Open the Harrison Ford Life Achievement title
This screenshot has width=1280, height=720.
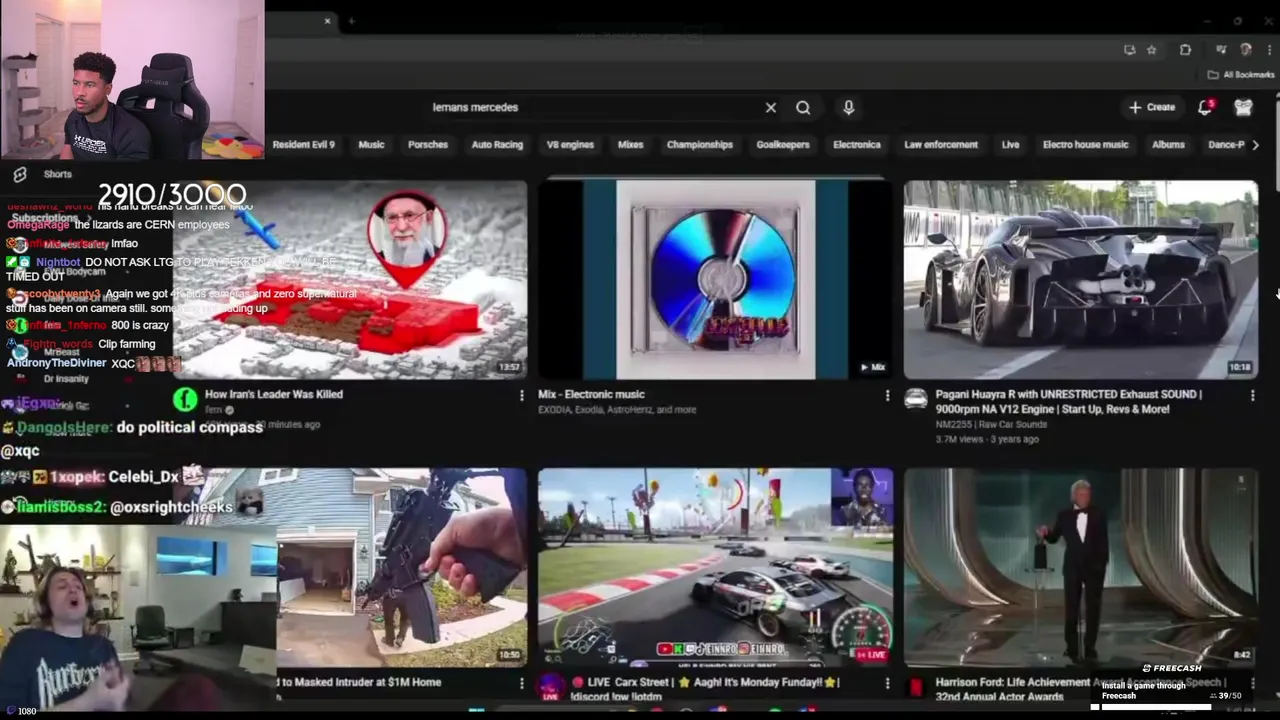tap(1080, 689)
